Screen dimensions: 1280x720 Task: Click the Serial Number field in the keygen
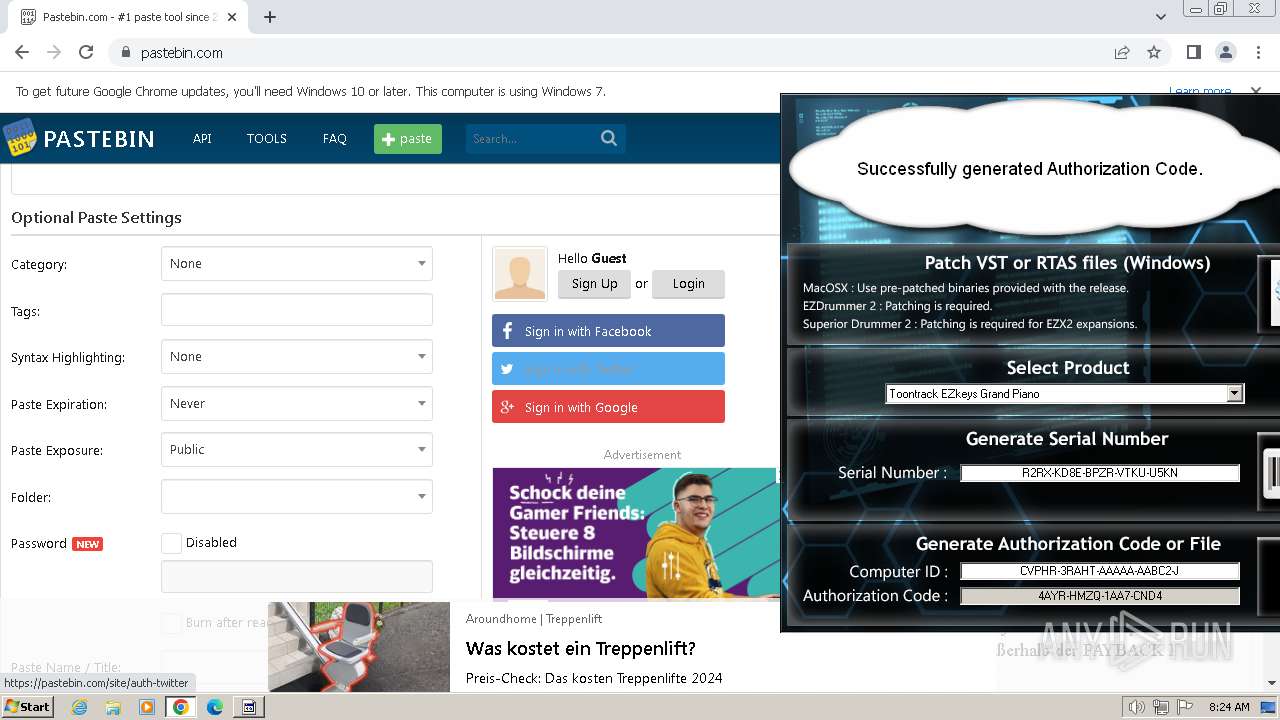click(x=1100, y=473)
